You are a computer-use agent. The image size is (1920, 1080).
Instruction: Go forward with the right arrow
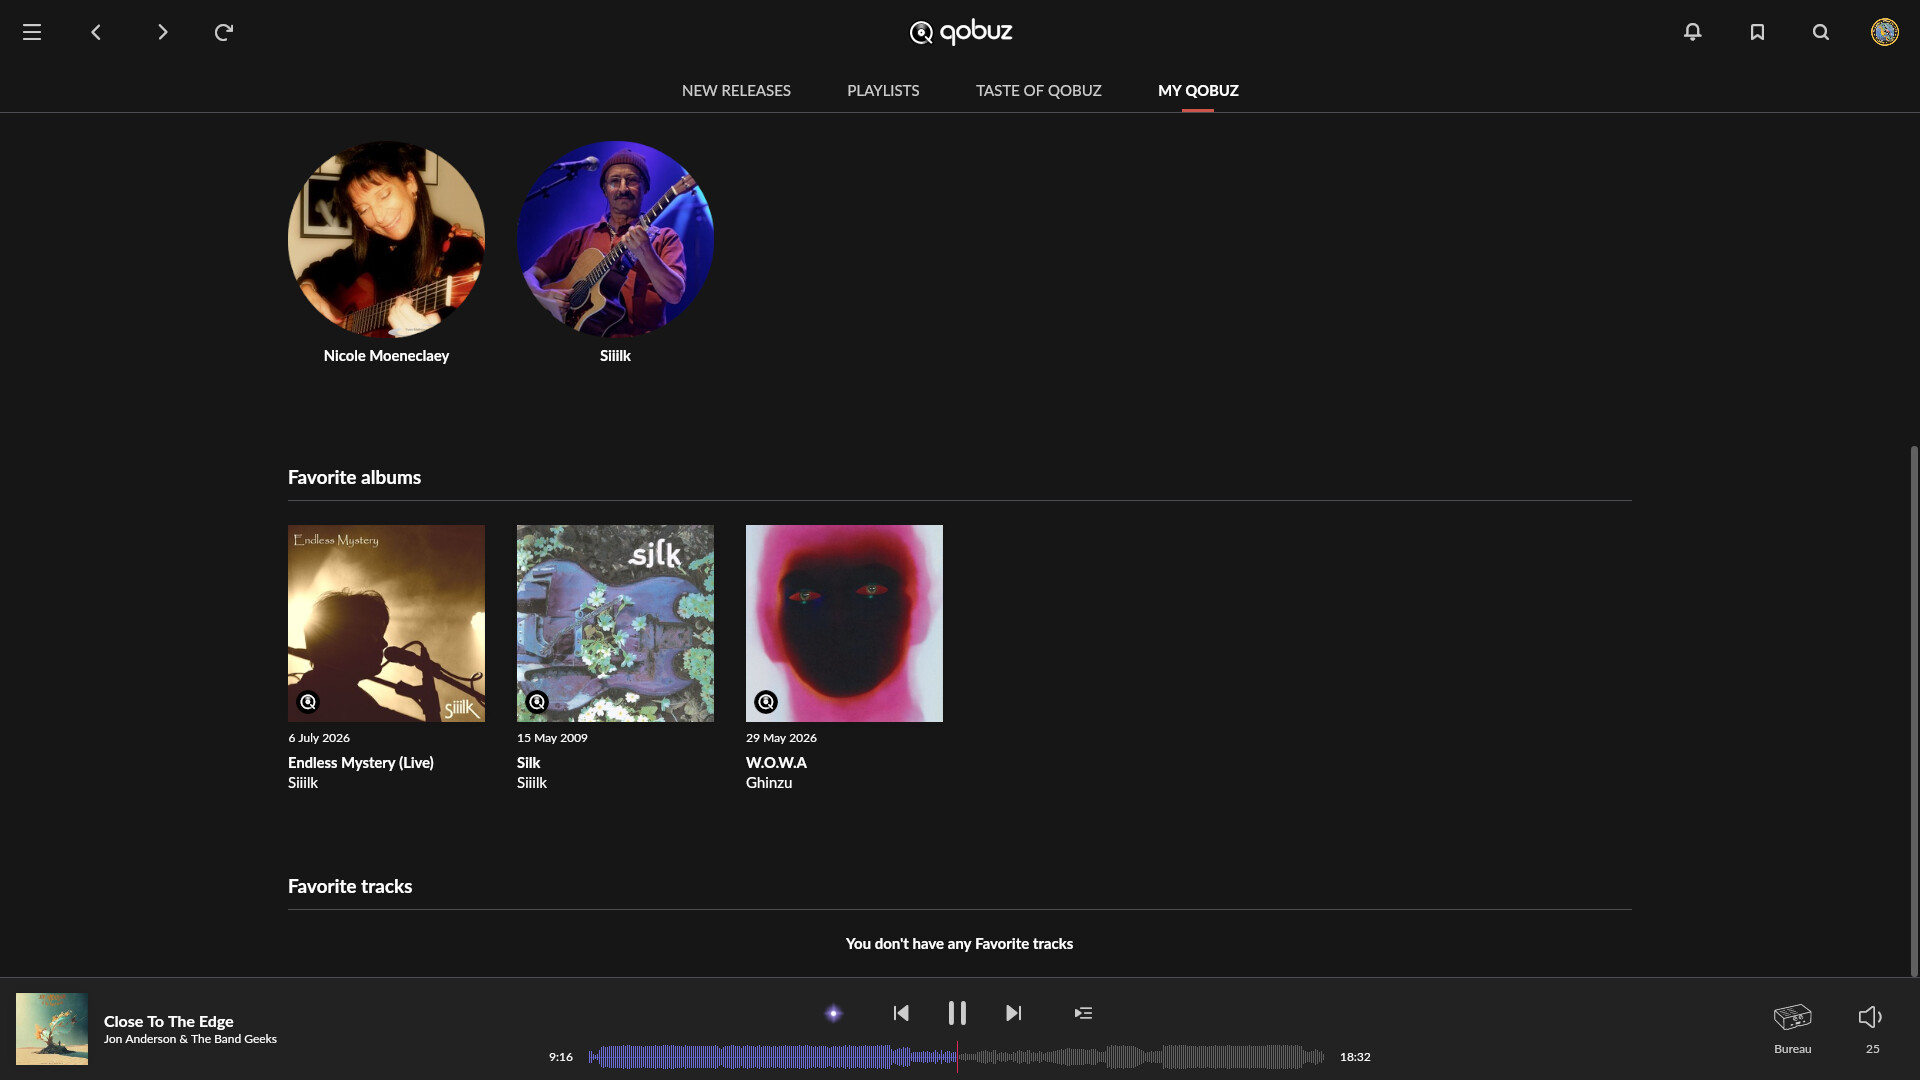(x=162, y=32)
